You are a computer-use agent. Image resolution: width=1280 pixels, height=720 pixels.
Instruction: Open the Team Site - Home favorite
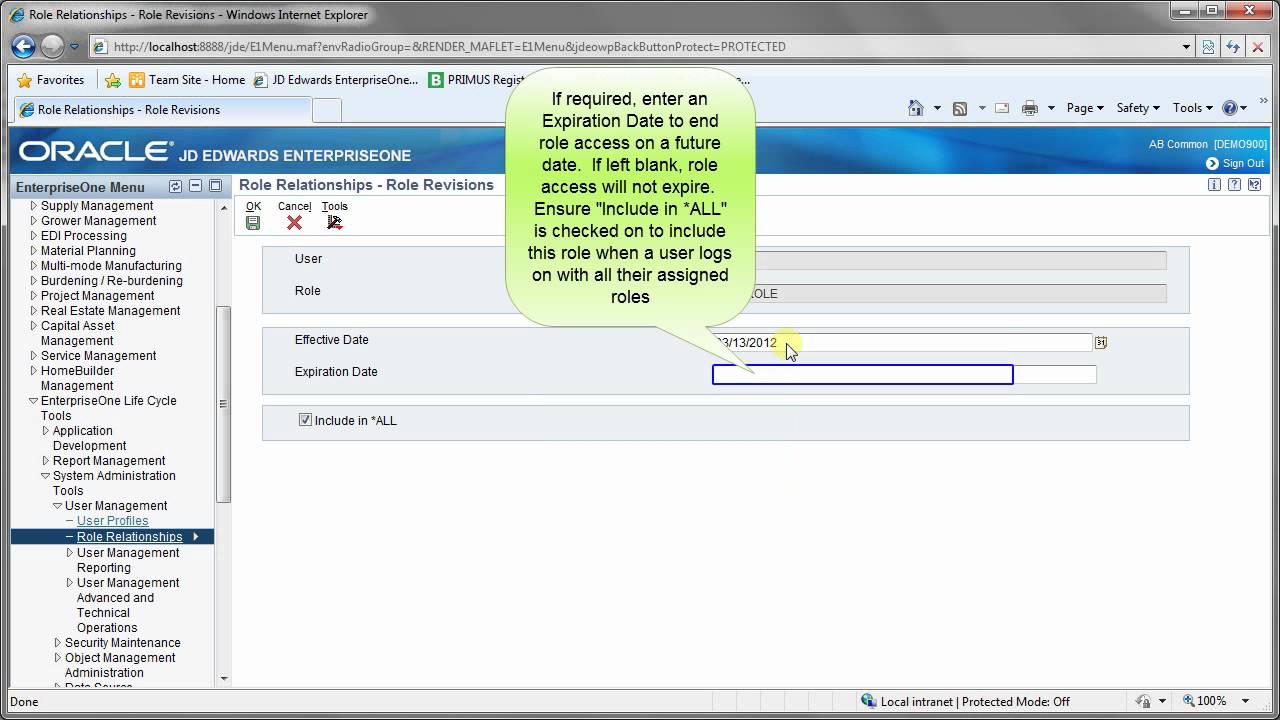pyautogui.click(x=187, y=80)
